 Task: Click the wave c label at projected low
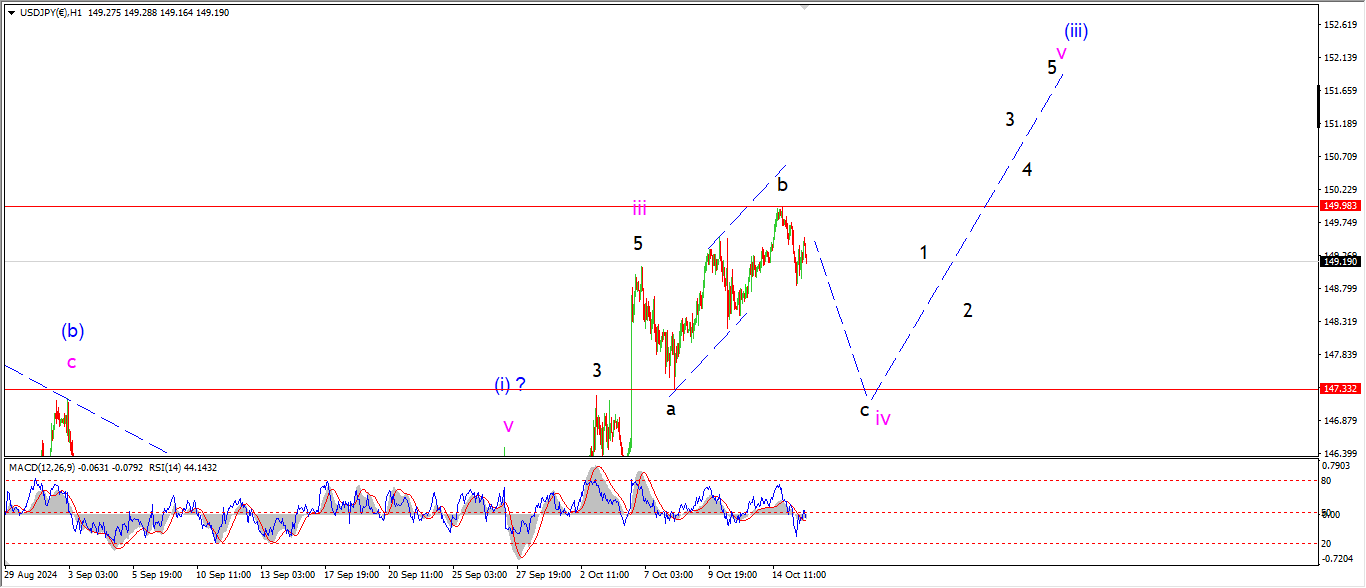tap(864, 410)
